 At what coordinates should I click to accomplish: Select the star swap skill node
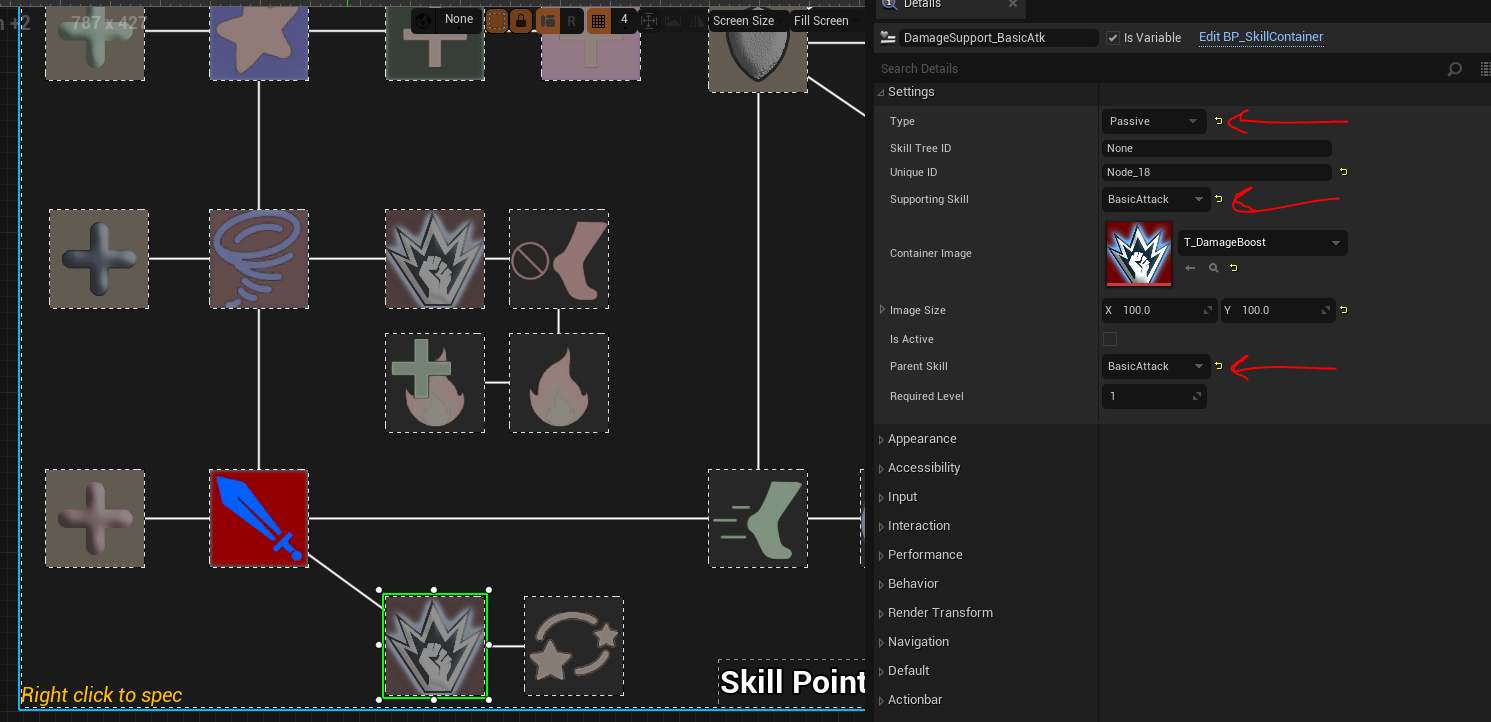(x=574, y=646)
